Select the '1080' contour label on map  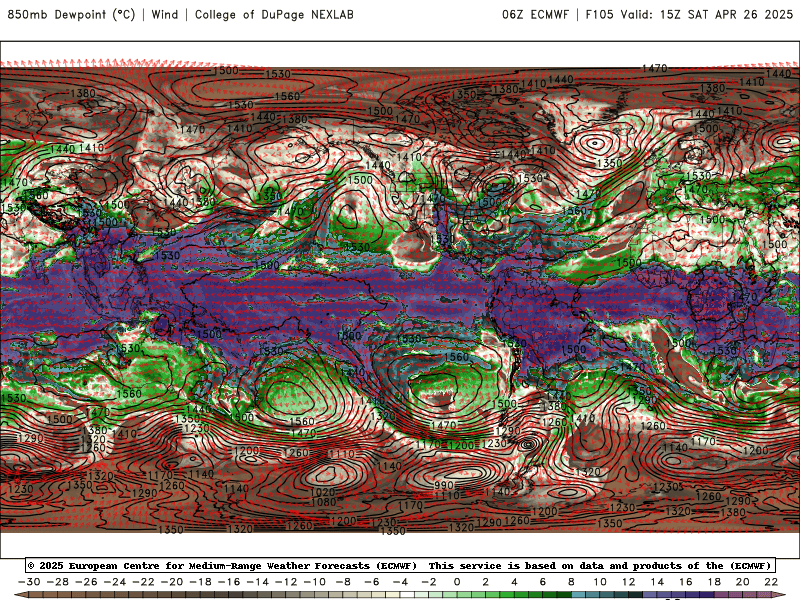pyautogui.click(x=323, y=502)
